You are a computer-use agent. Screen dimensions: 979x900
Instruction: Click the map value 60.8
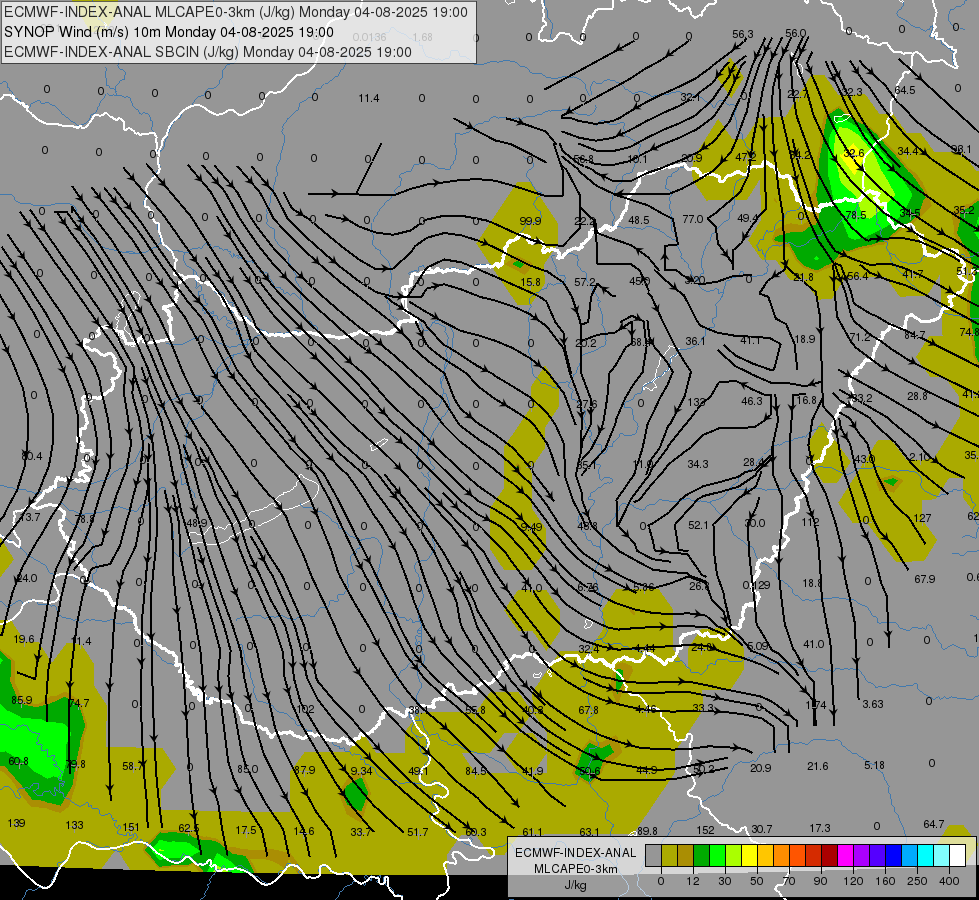click(x=18, y=761)
